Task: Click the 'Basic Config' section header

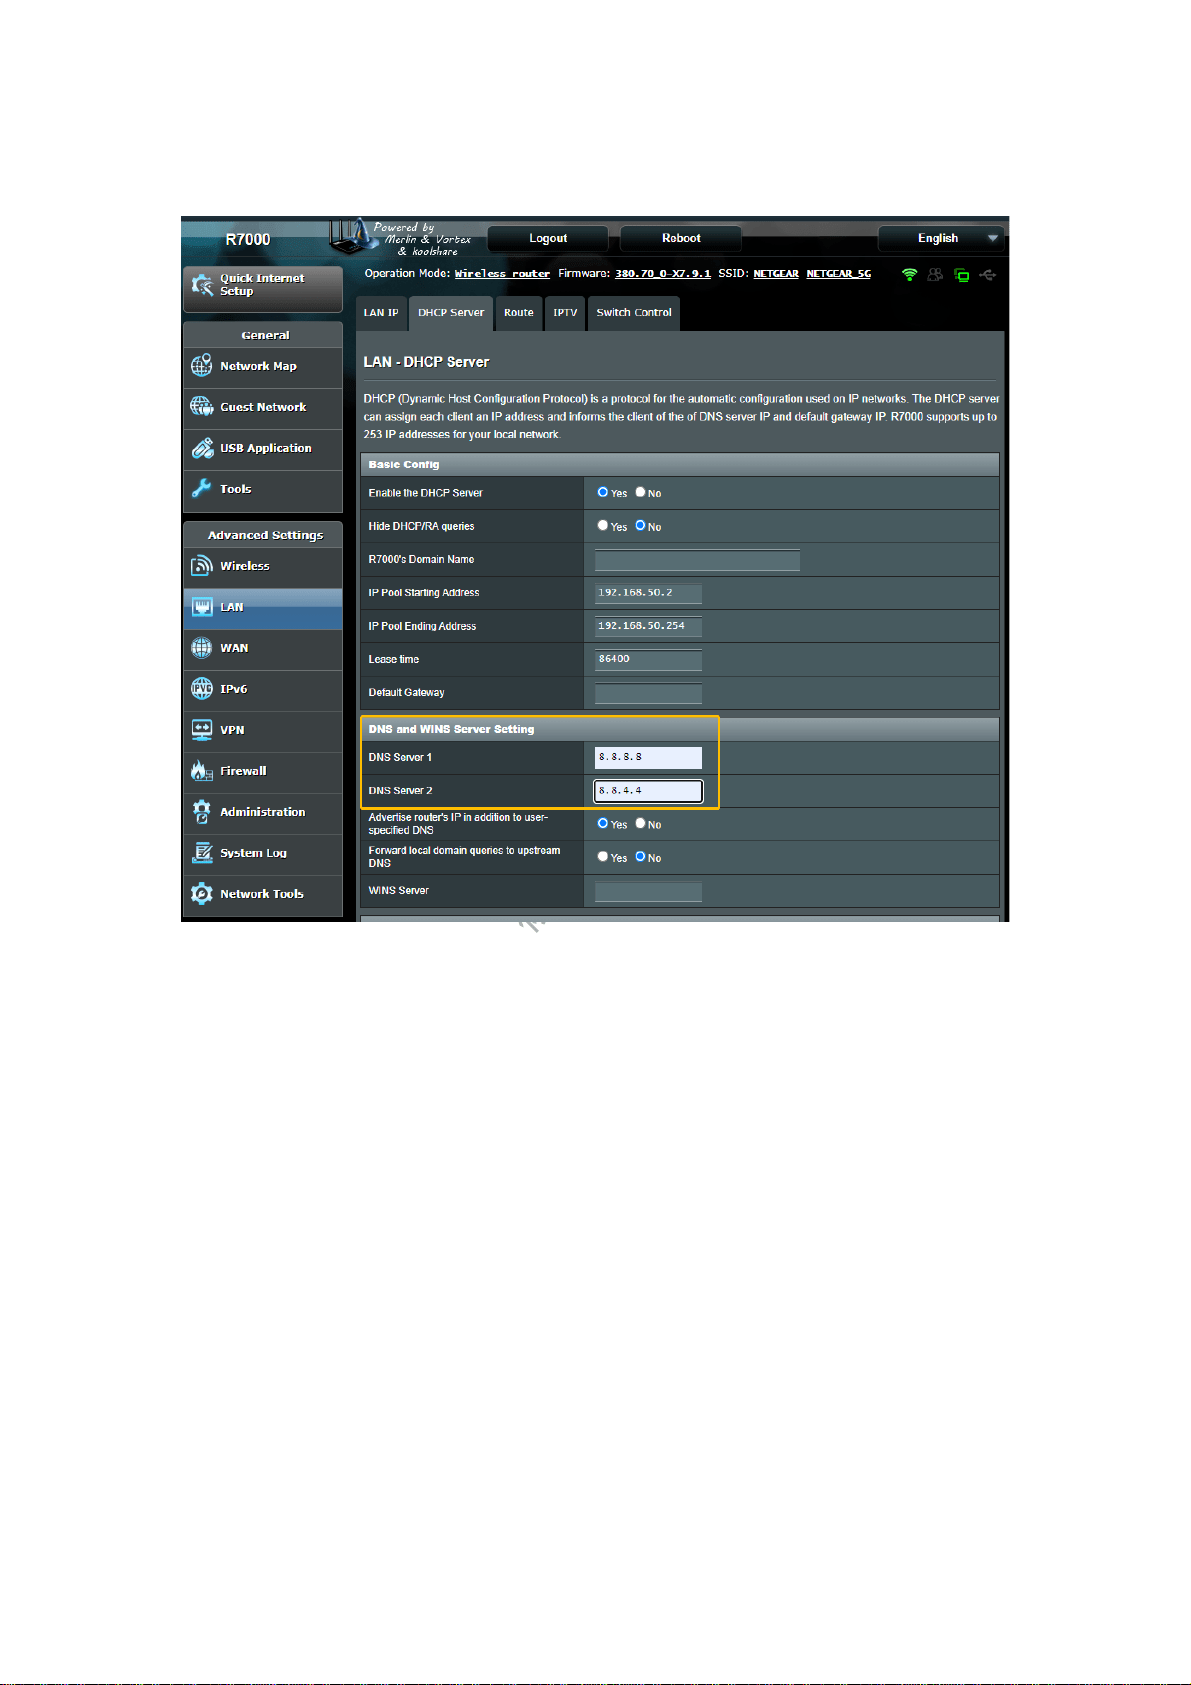Action: pos(680,464)
